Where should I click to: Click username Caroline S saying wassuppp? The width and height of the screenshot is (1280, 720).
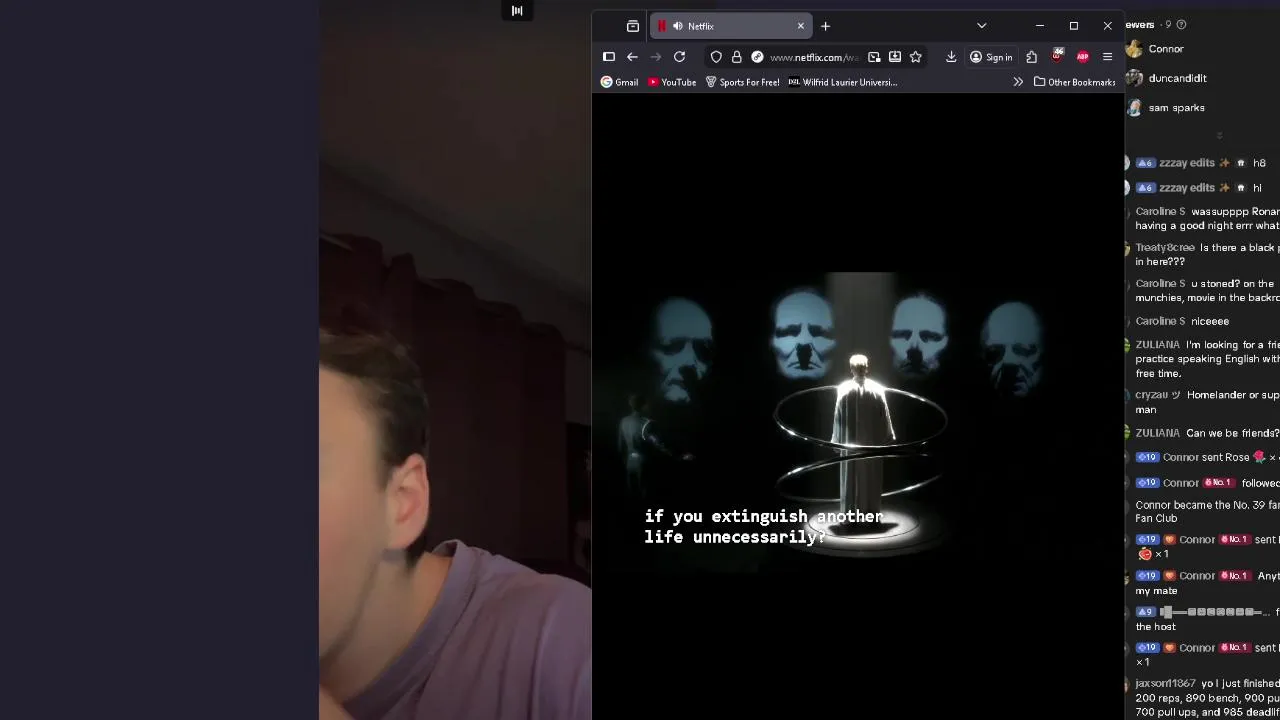pyautogui.click(x=1160, y=211)
